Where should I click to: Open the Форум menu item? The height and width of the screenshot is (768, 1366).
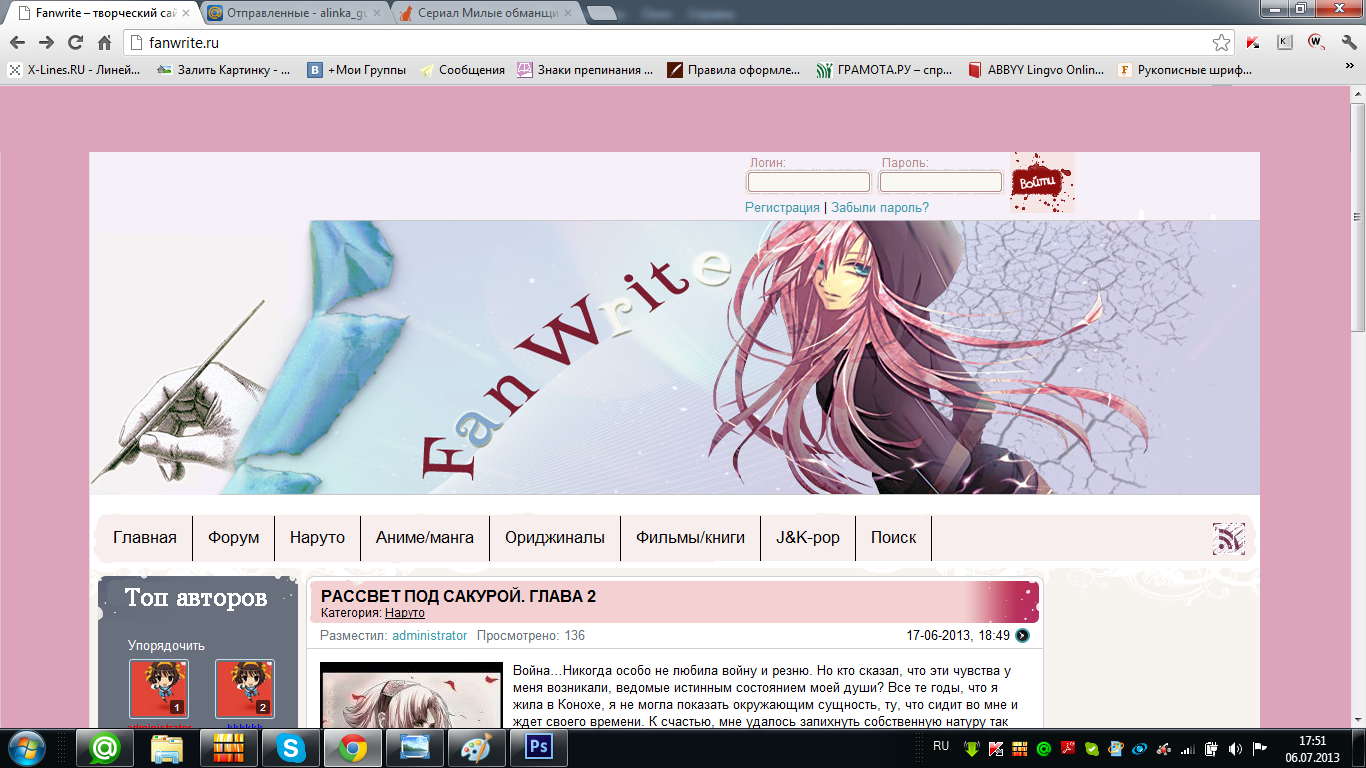click(x=234, y=538)
